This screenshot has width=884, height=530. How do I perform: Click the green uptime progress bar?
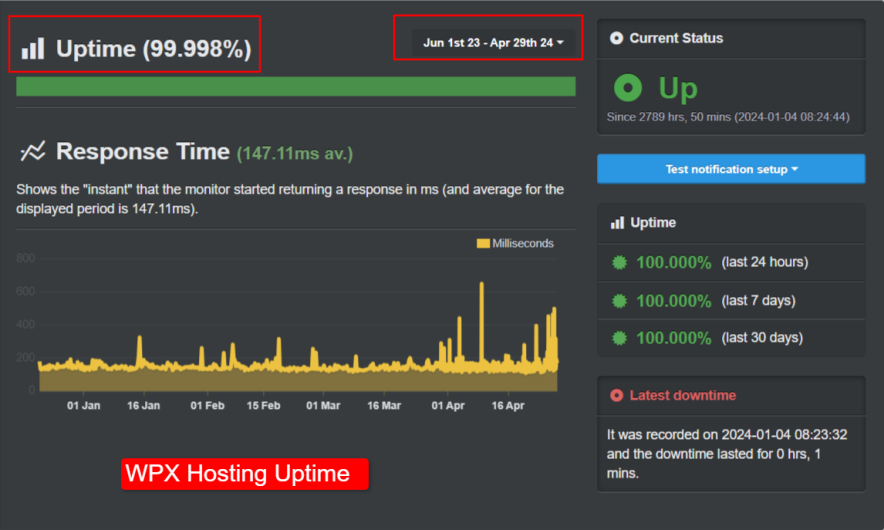tap(296, 87)
